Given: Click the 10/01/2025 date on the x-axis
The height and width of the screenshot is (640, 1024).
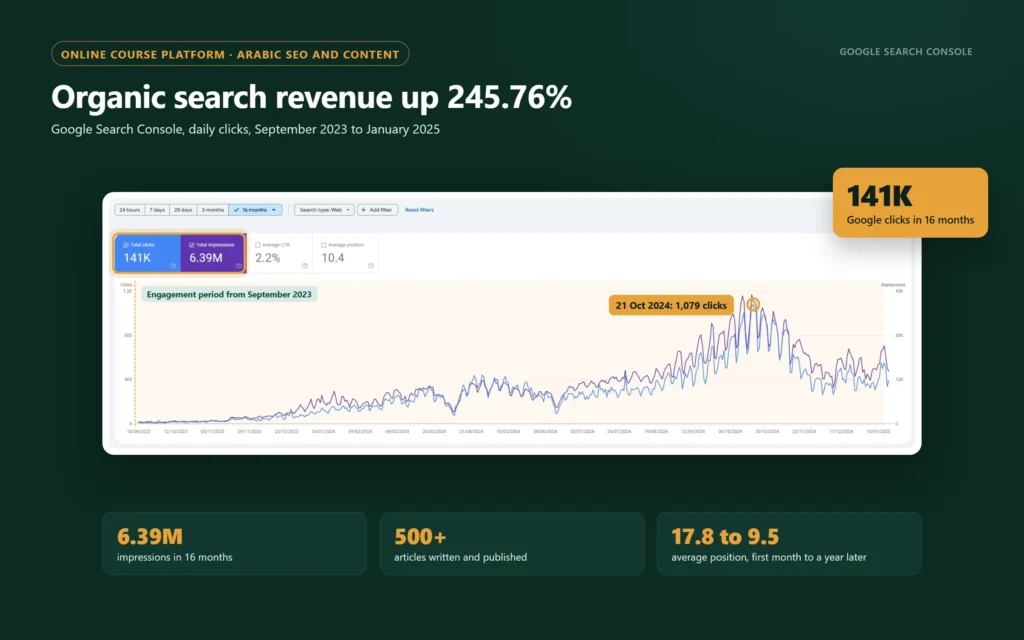Looking at the screenshot, I should [x=878, y=432].
